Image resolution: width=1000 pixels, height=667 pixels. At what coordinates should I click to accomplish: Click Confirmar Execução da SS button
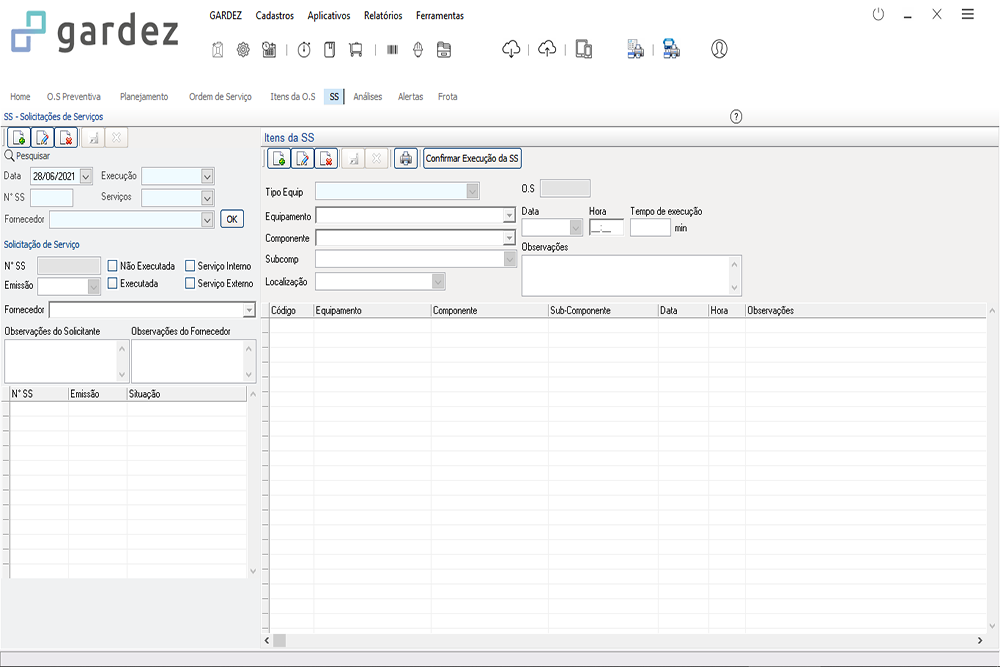[472, 158]
